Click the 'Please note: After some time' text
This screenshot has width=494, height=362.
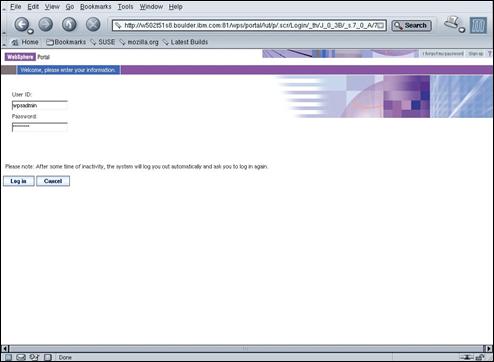(x=136, y=166)
